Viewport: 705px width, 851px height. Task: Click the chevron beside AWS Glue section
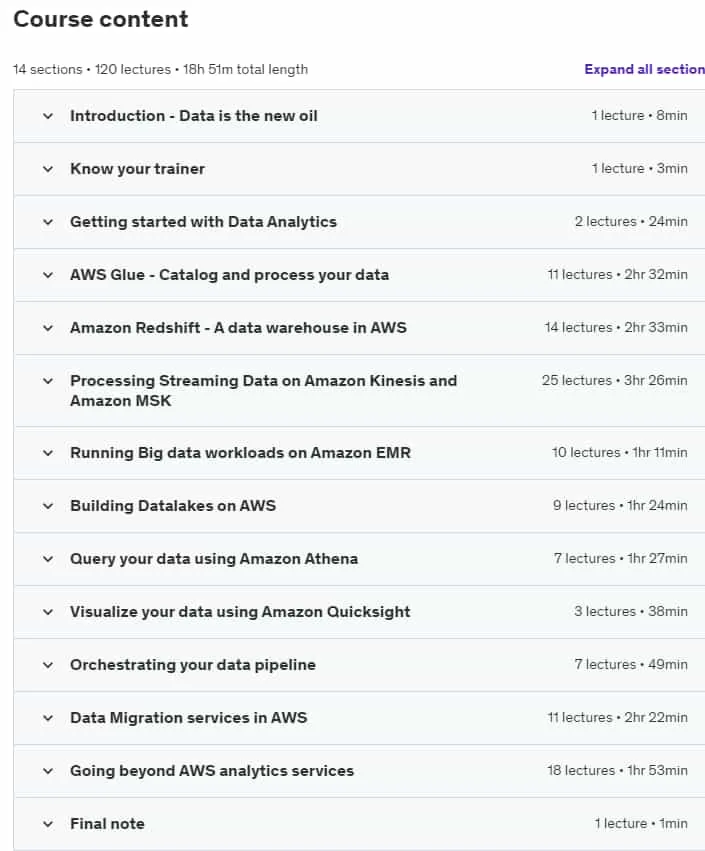(x=48, y=275)
